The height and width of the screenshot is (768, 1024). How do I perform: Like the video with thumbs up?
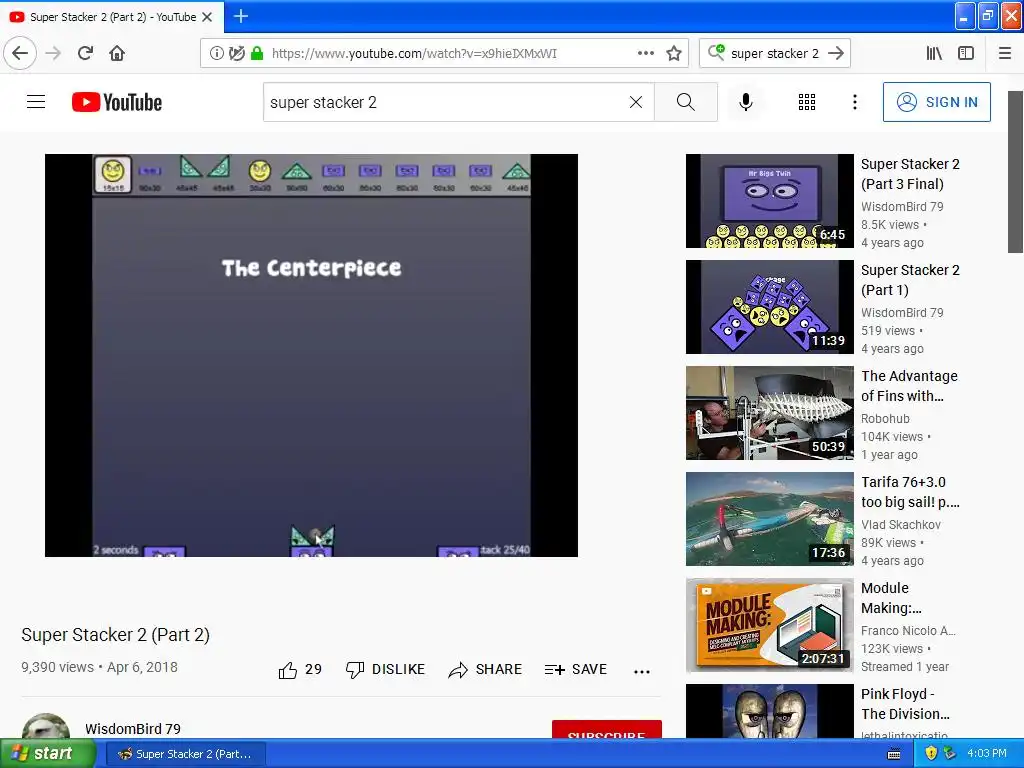click(x=300, y=669)
